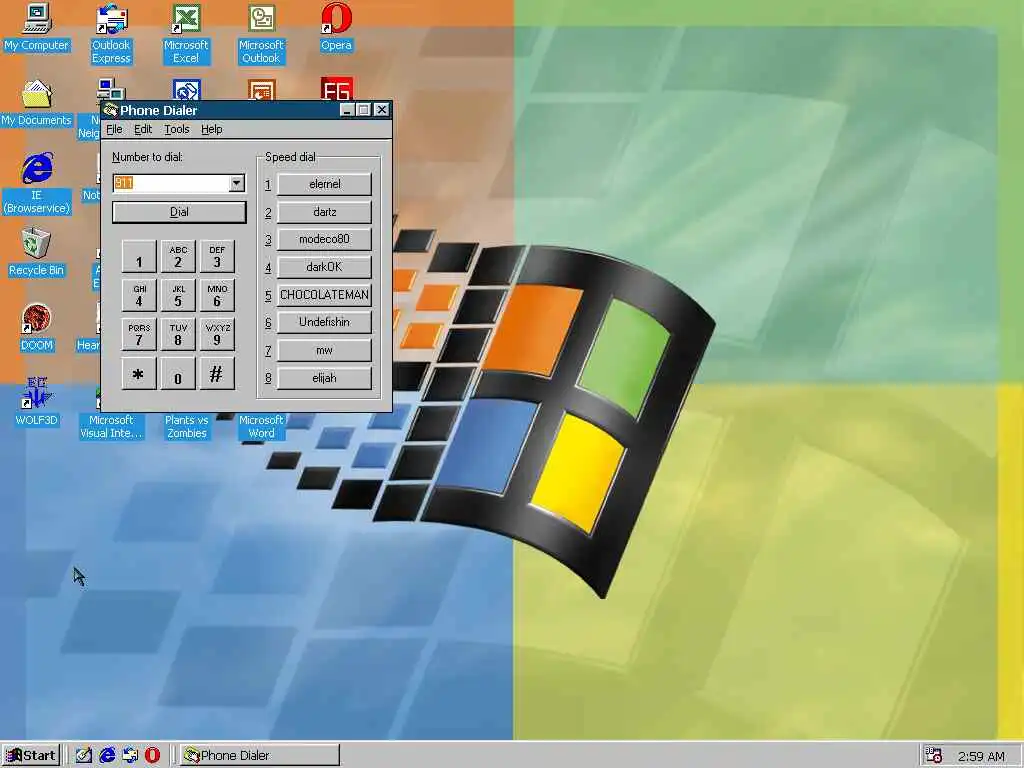Select Microsoft Word desktop icon
This screenshot has height=768, width=1024.
pos(261,426)
